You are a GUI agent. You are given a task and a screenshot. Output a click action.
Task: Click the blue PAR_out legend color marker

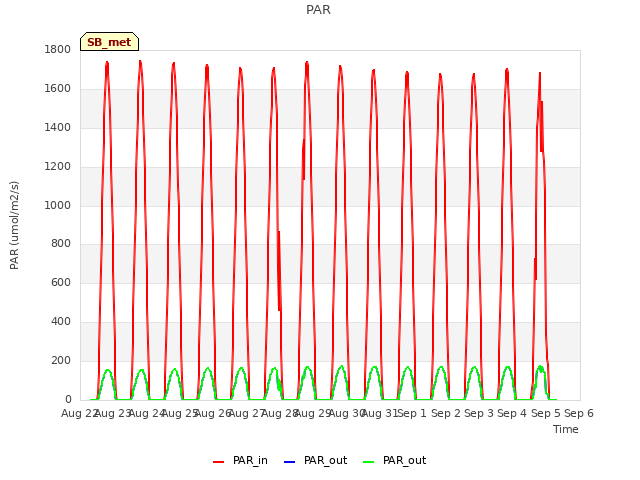coord(289,462)
